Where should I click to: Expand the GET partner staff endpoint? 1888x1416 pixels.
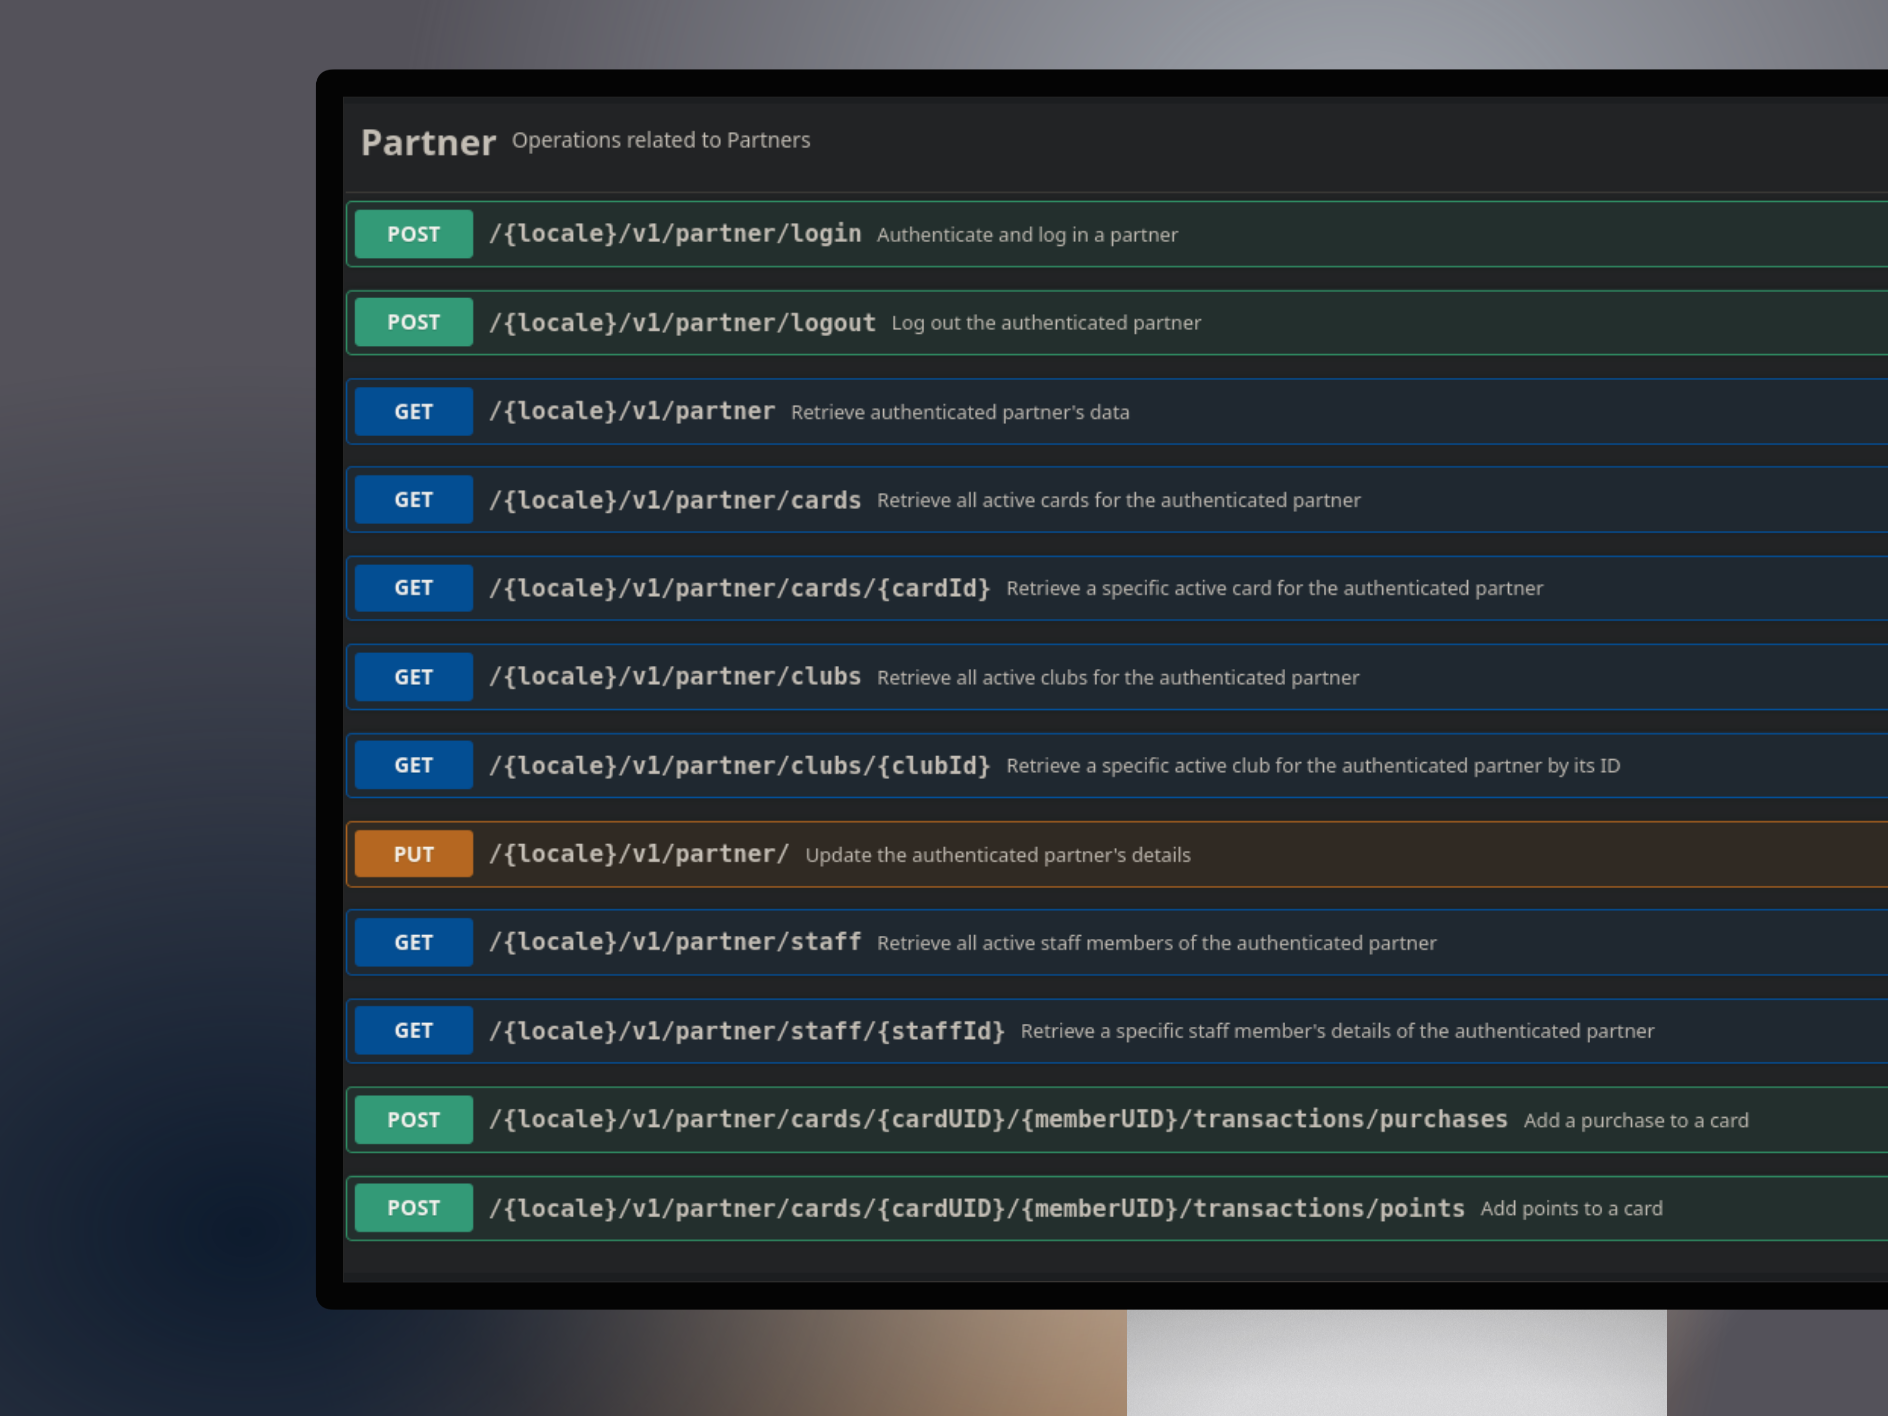tap(674, 942)
